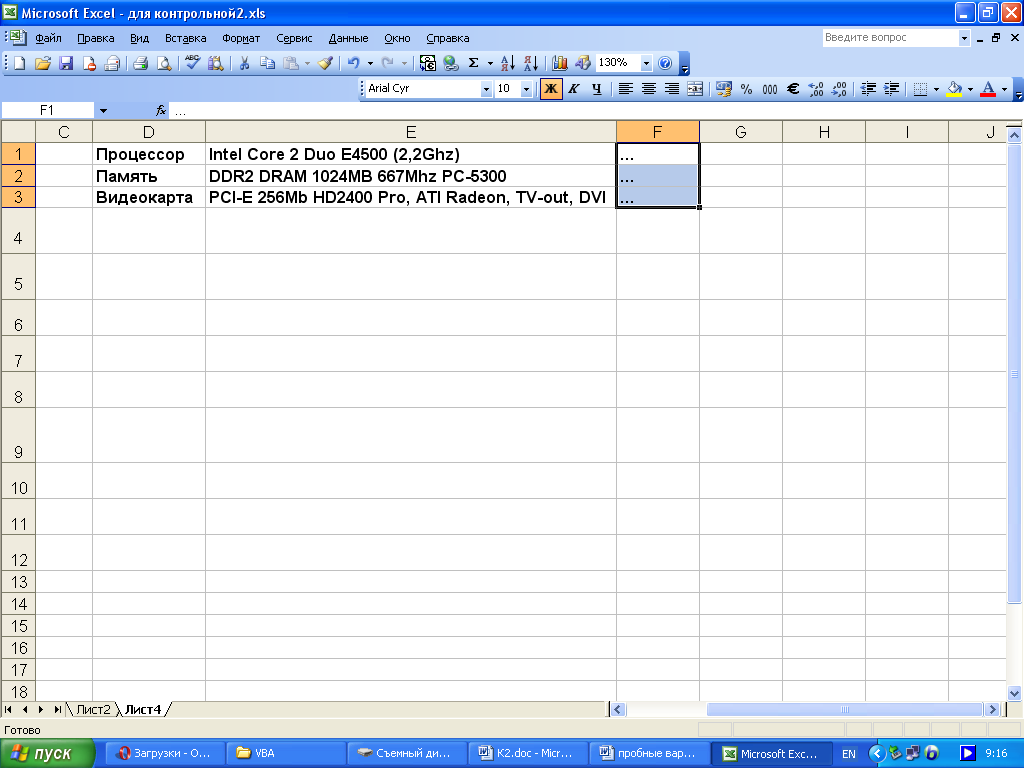Undo the last action

[x=353, y=63]
